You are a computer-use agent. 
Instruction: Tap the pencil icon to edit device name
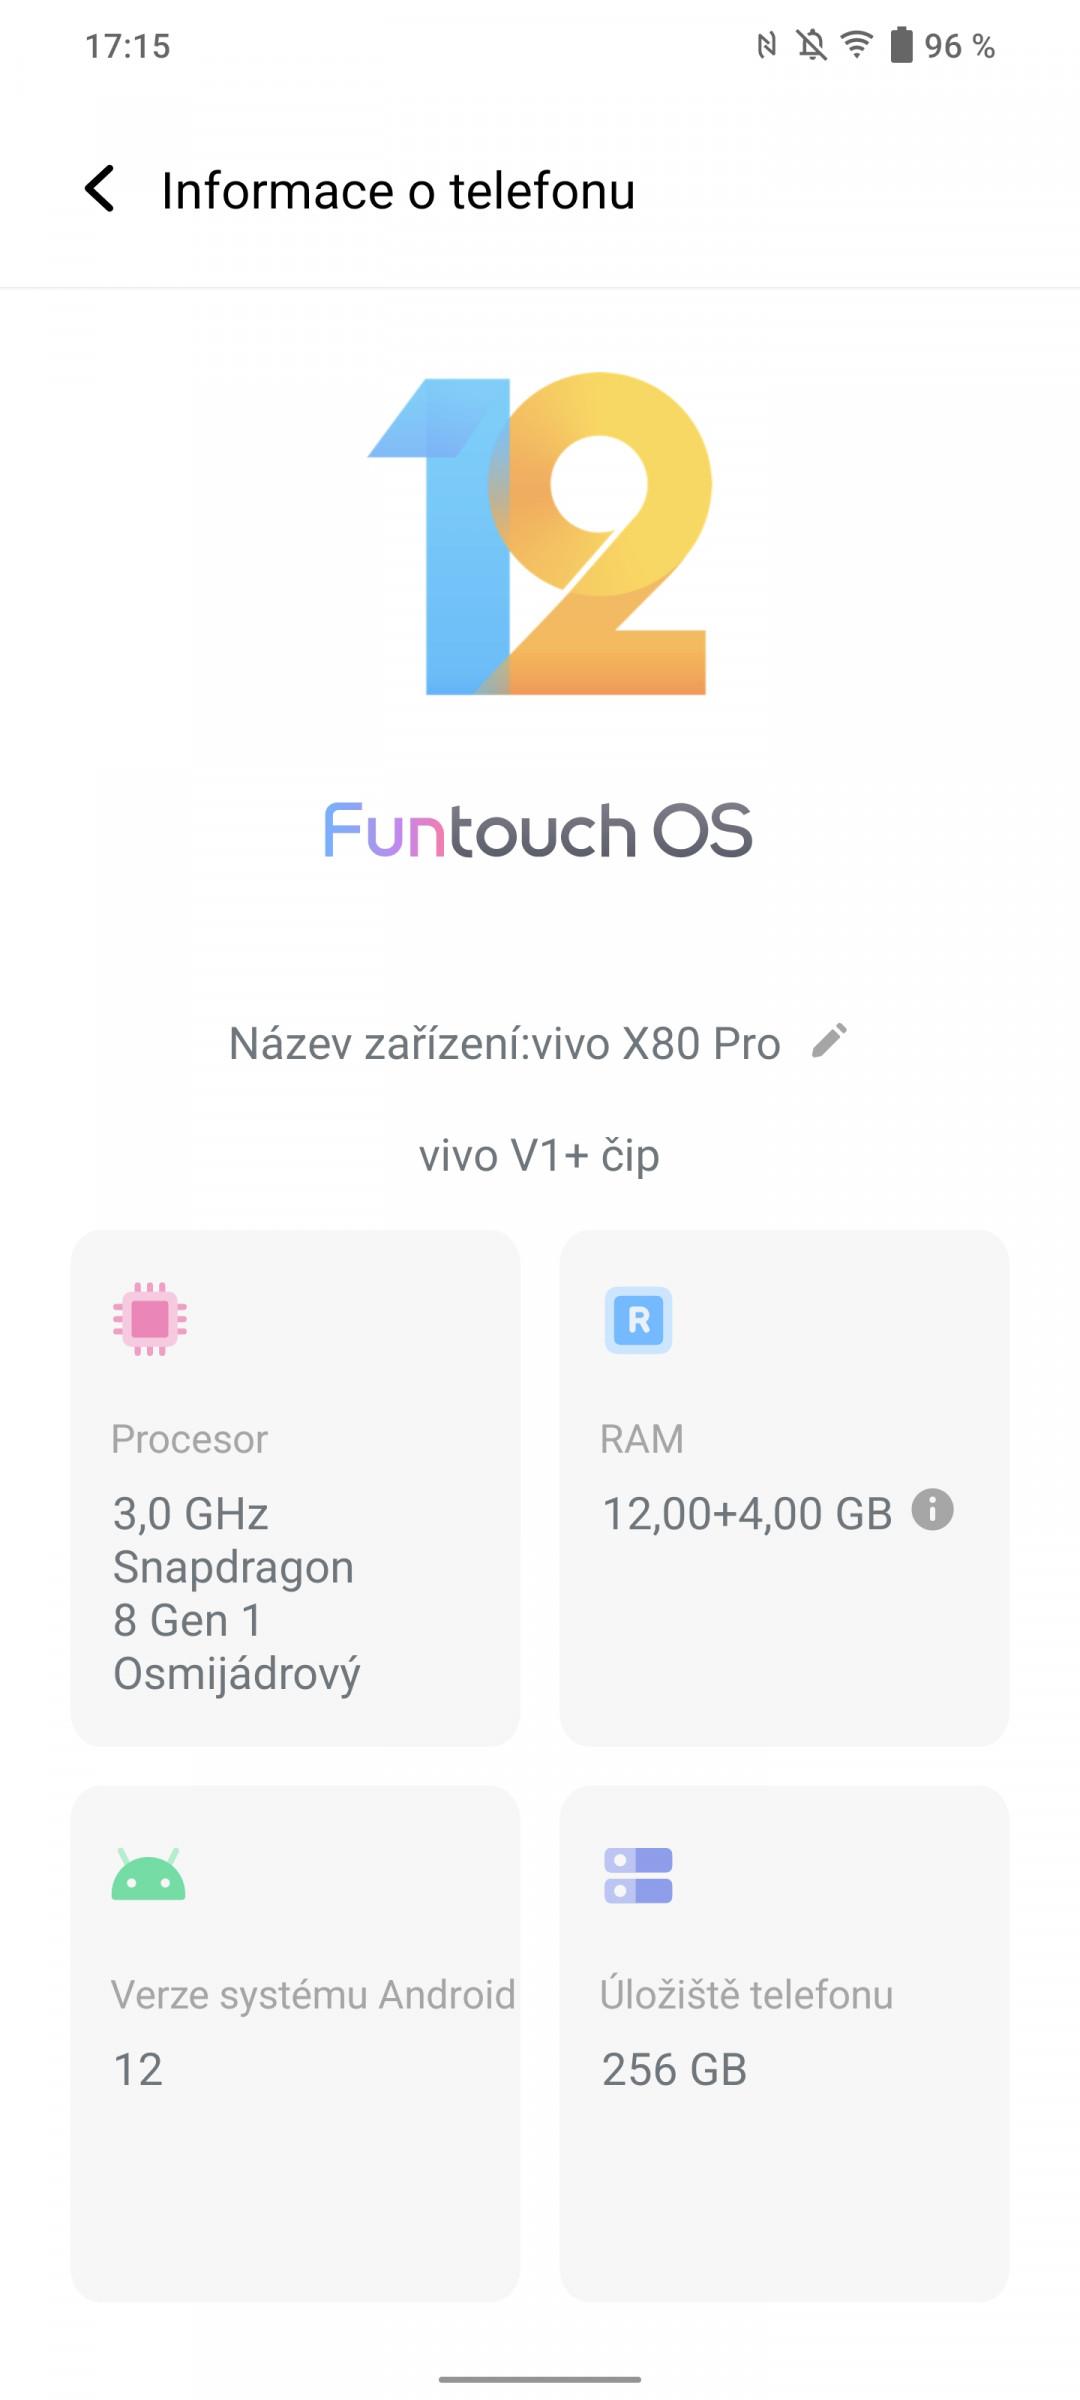[x=829, y=1040]
